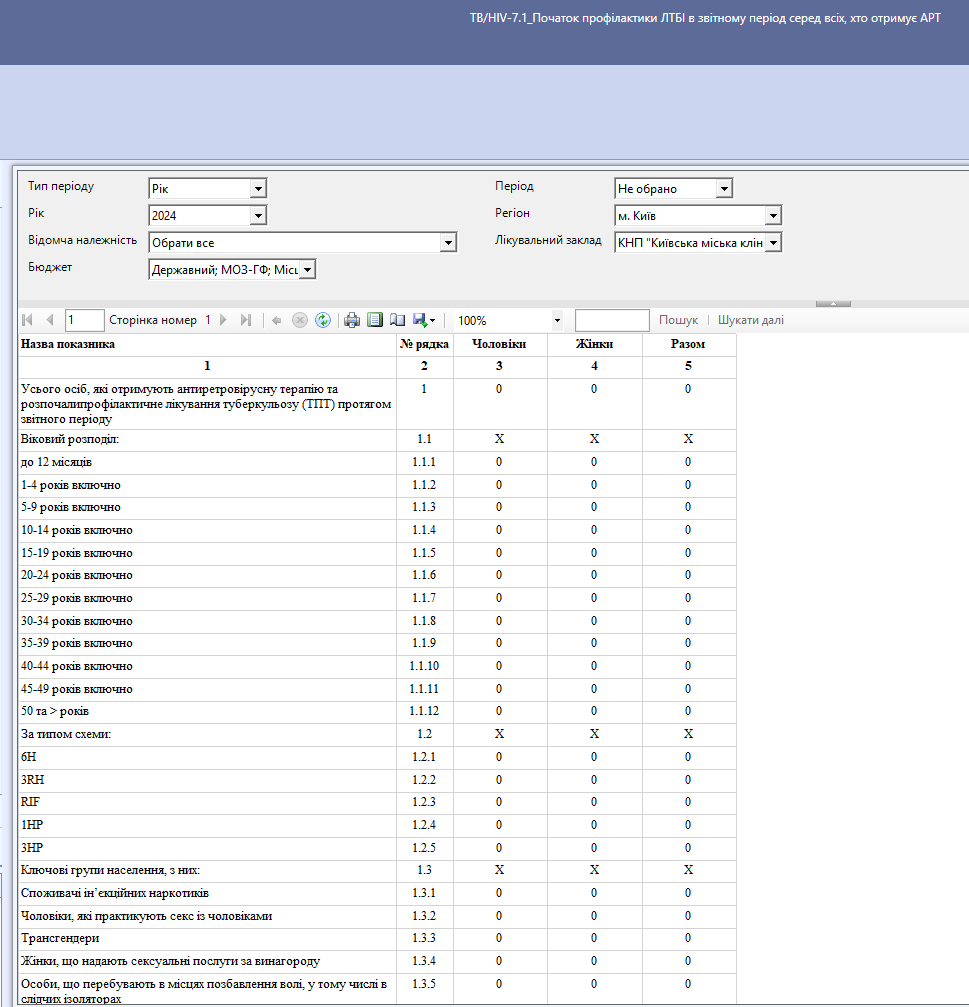Open page setup
The width and height of the screenshot is (969, 1007).
(x=398, y=320)
